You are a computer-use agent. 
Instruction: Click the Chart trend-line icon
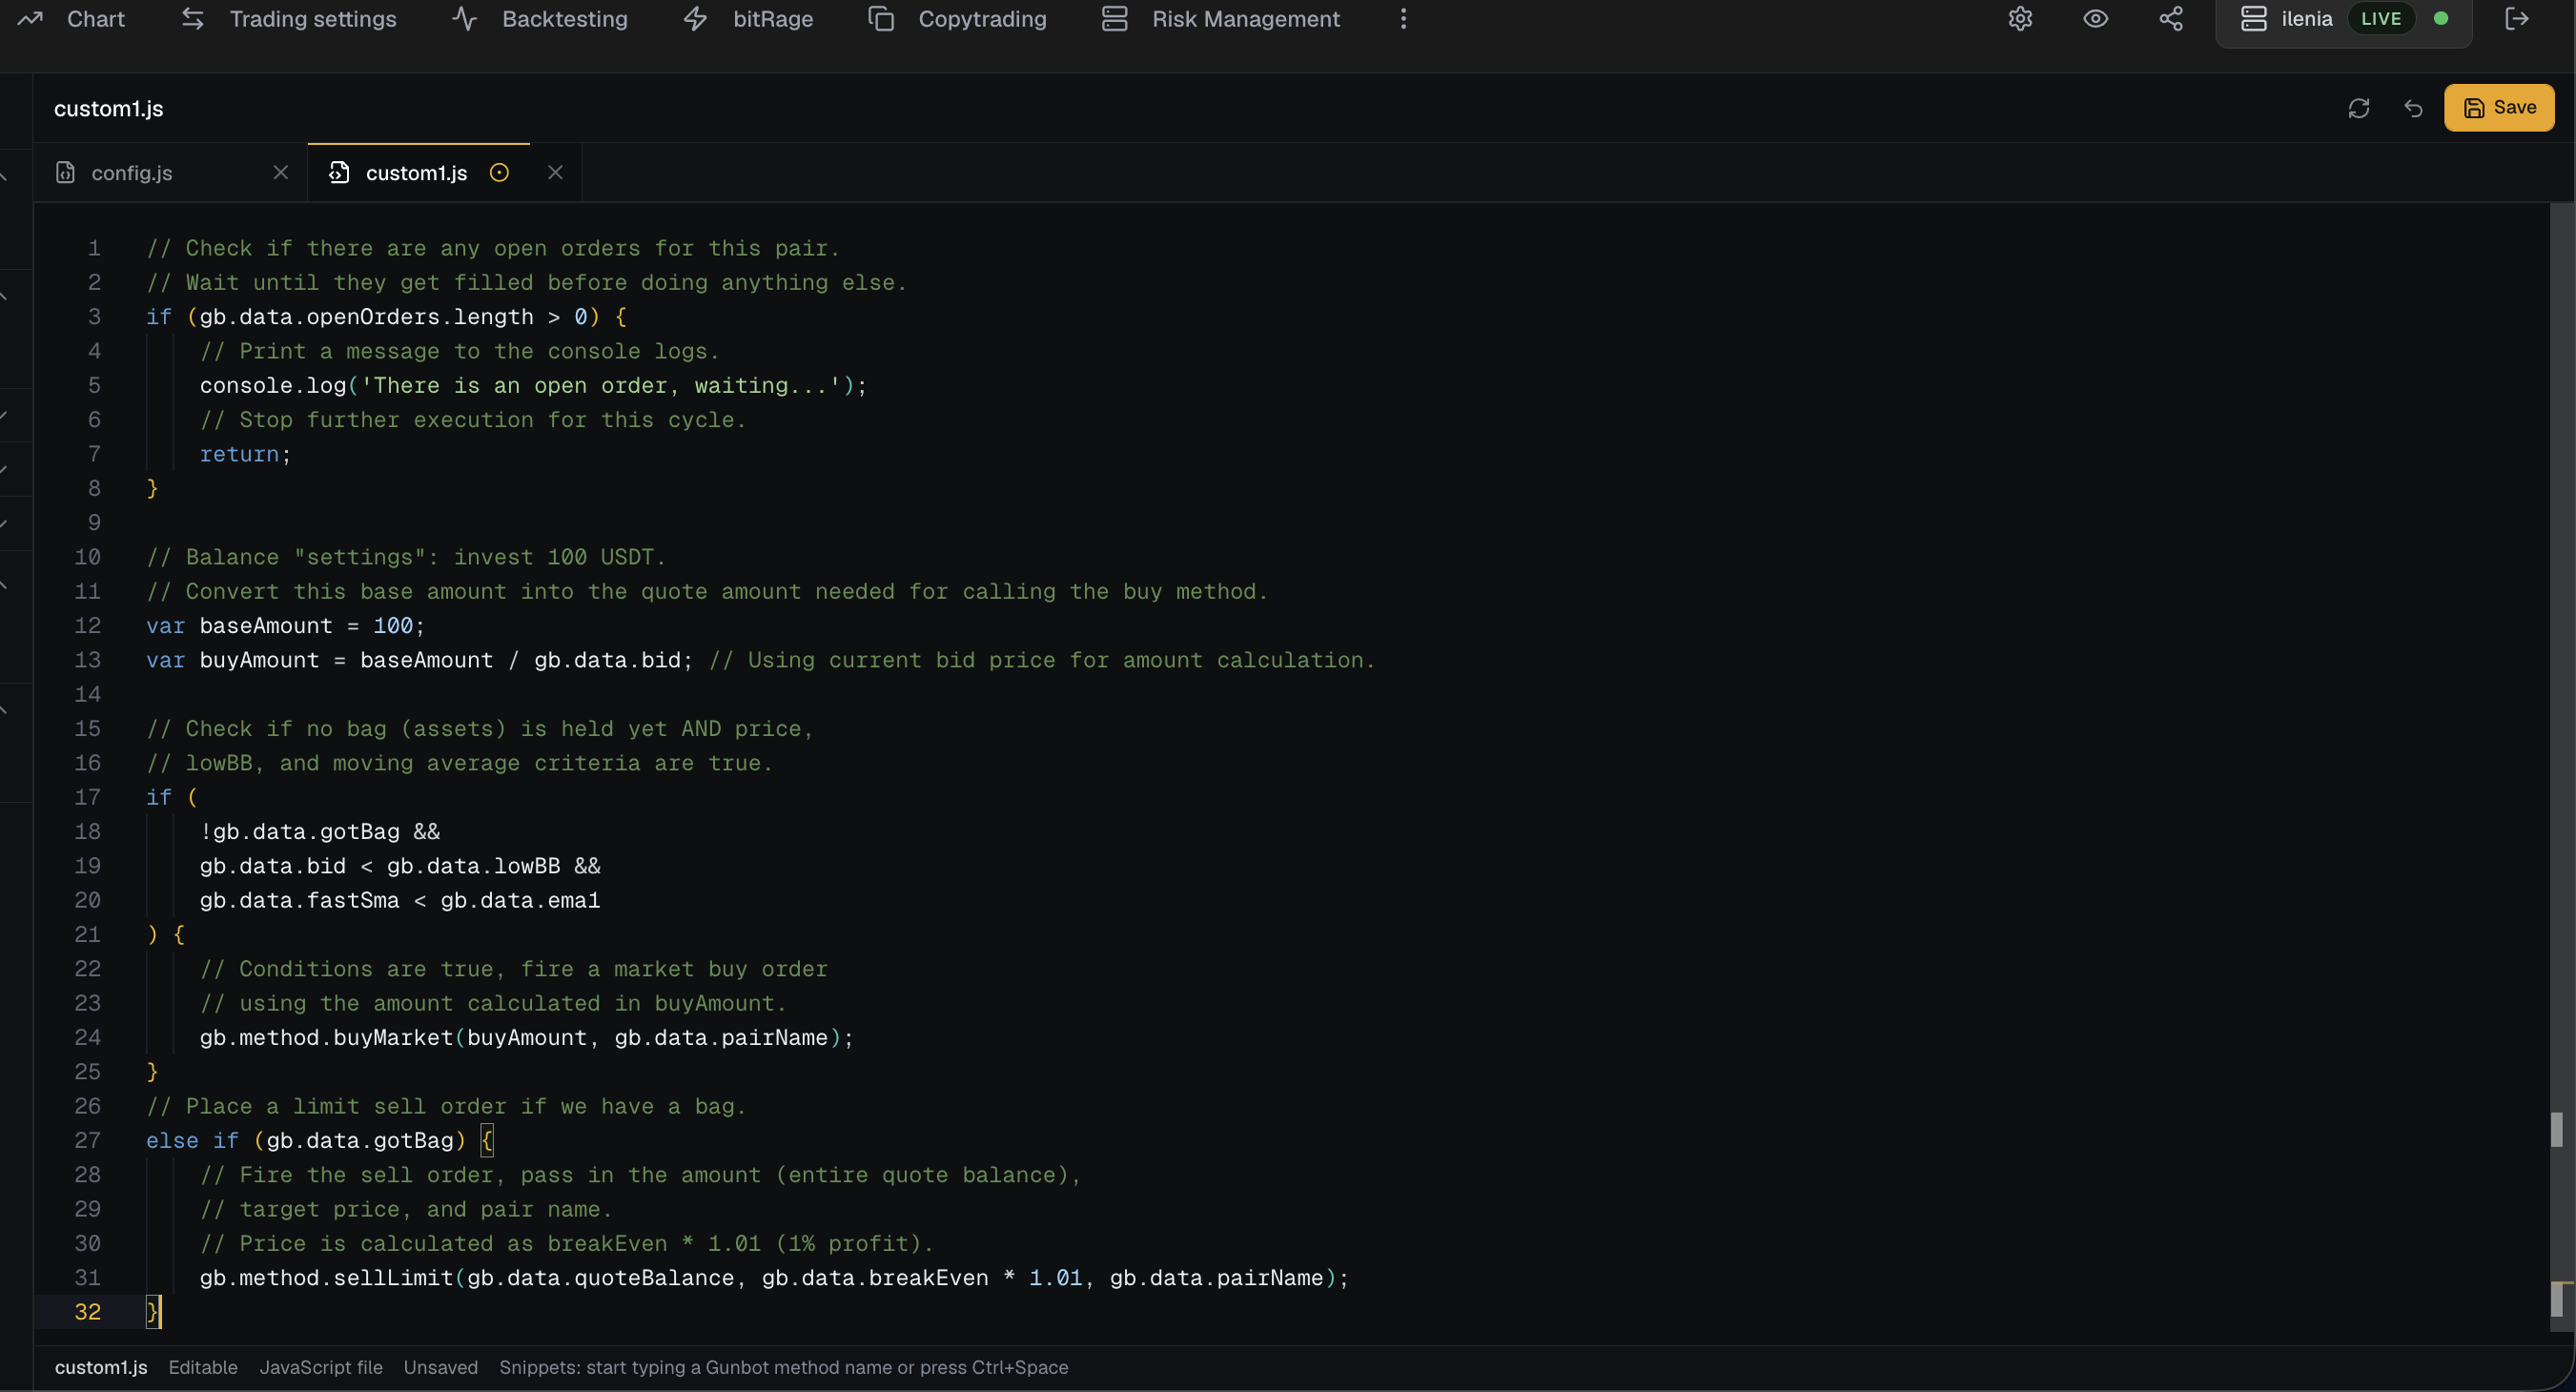coord(30,19)
